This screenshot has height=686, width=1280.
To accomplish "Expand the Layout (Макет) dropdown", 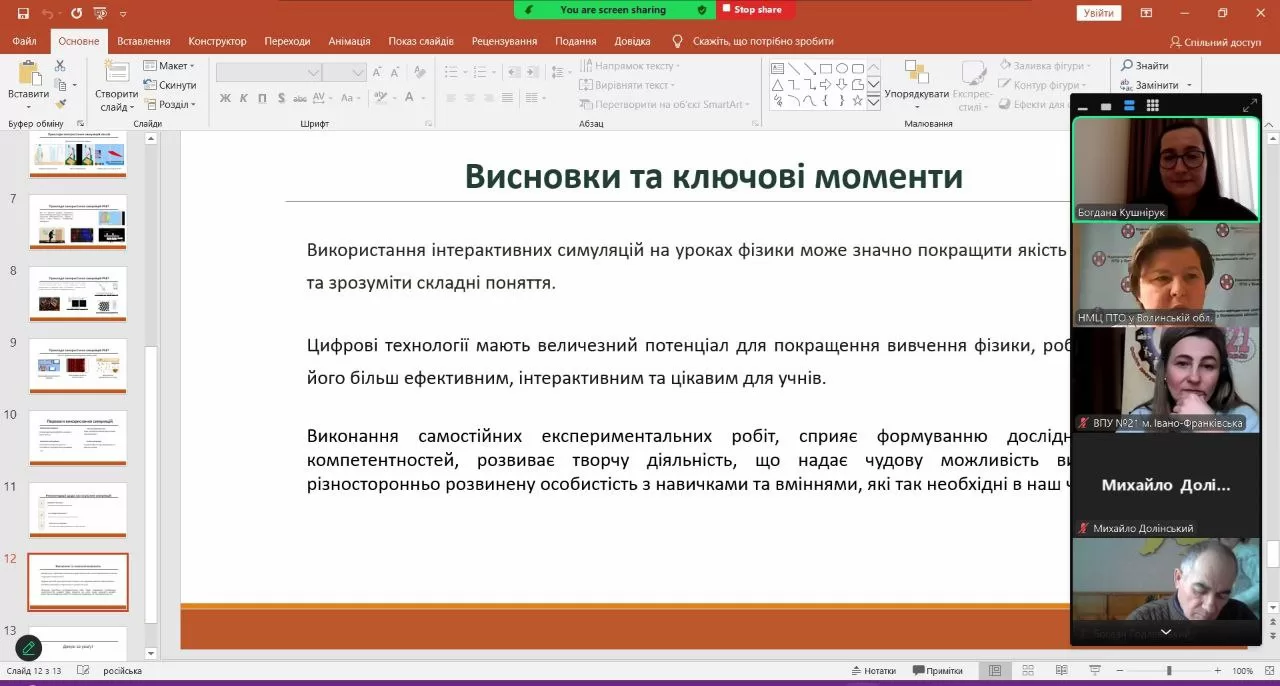I will click(170, 66).
